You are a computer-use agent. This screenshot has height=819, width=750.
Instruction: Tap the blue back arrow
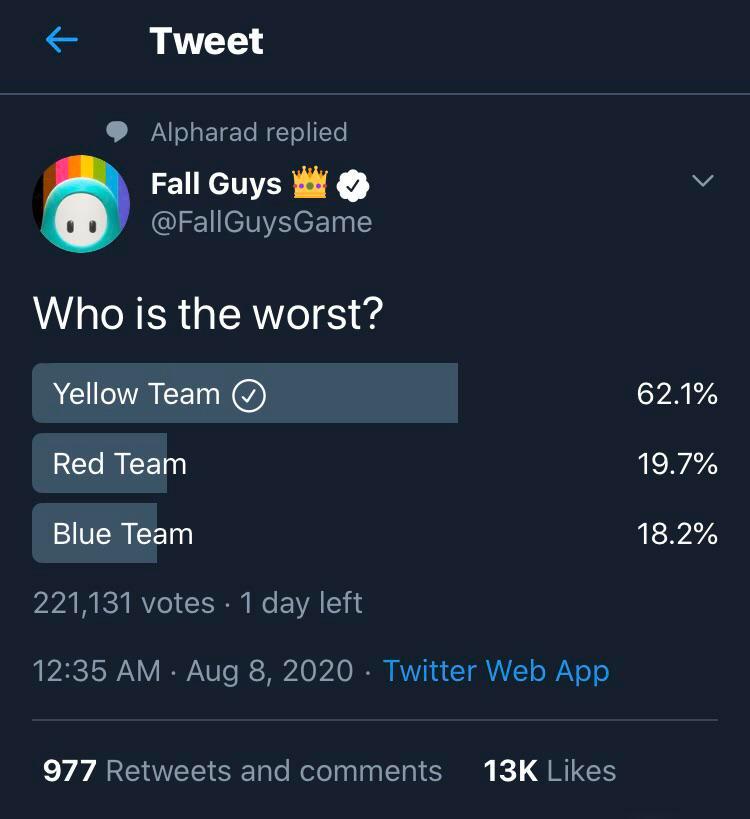point(61,41)
